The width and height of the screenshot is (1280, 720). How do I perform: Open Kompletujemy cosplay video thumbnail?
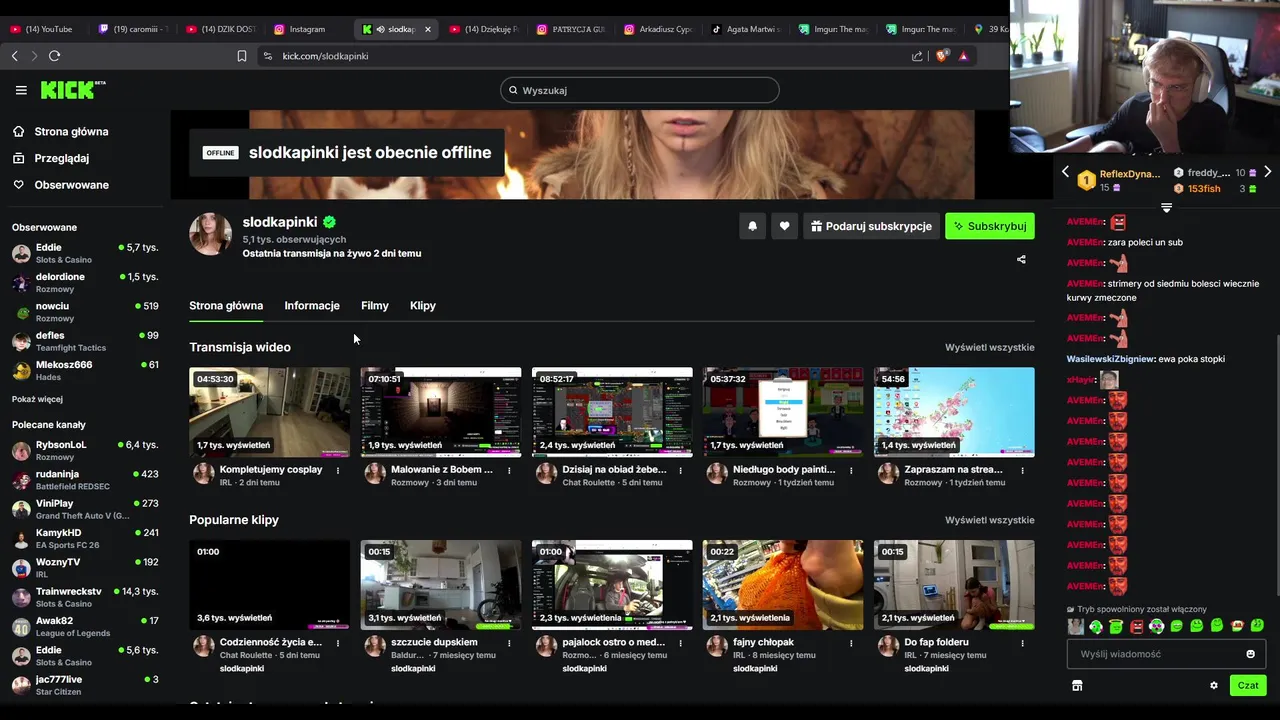pyautogui.click(x=270, y=412)
